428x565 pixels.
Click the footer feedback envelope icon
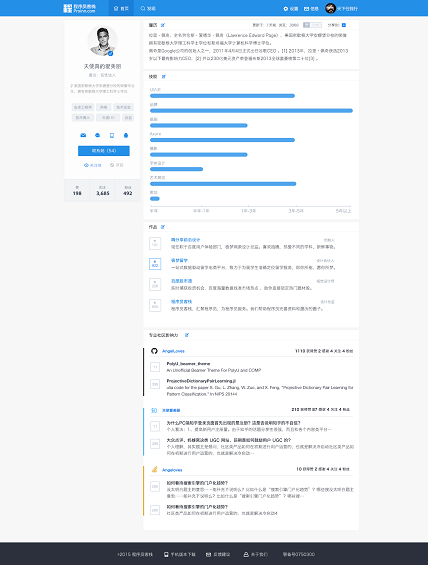pyautogui.click(x=208, y=554)
